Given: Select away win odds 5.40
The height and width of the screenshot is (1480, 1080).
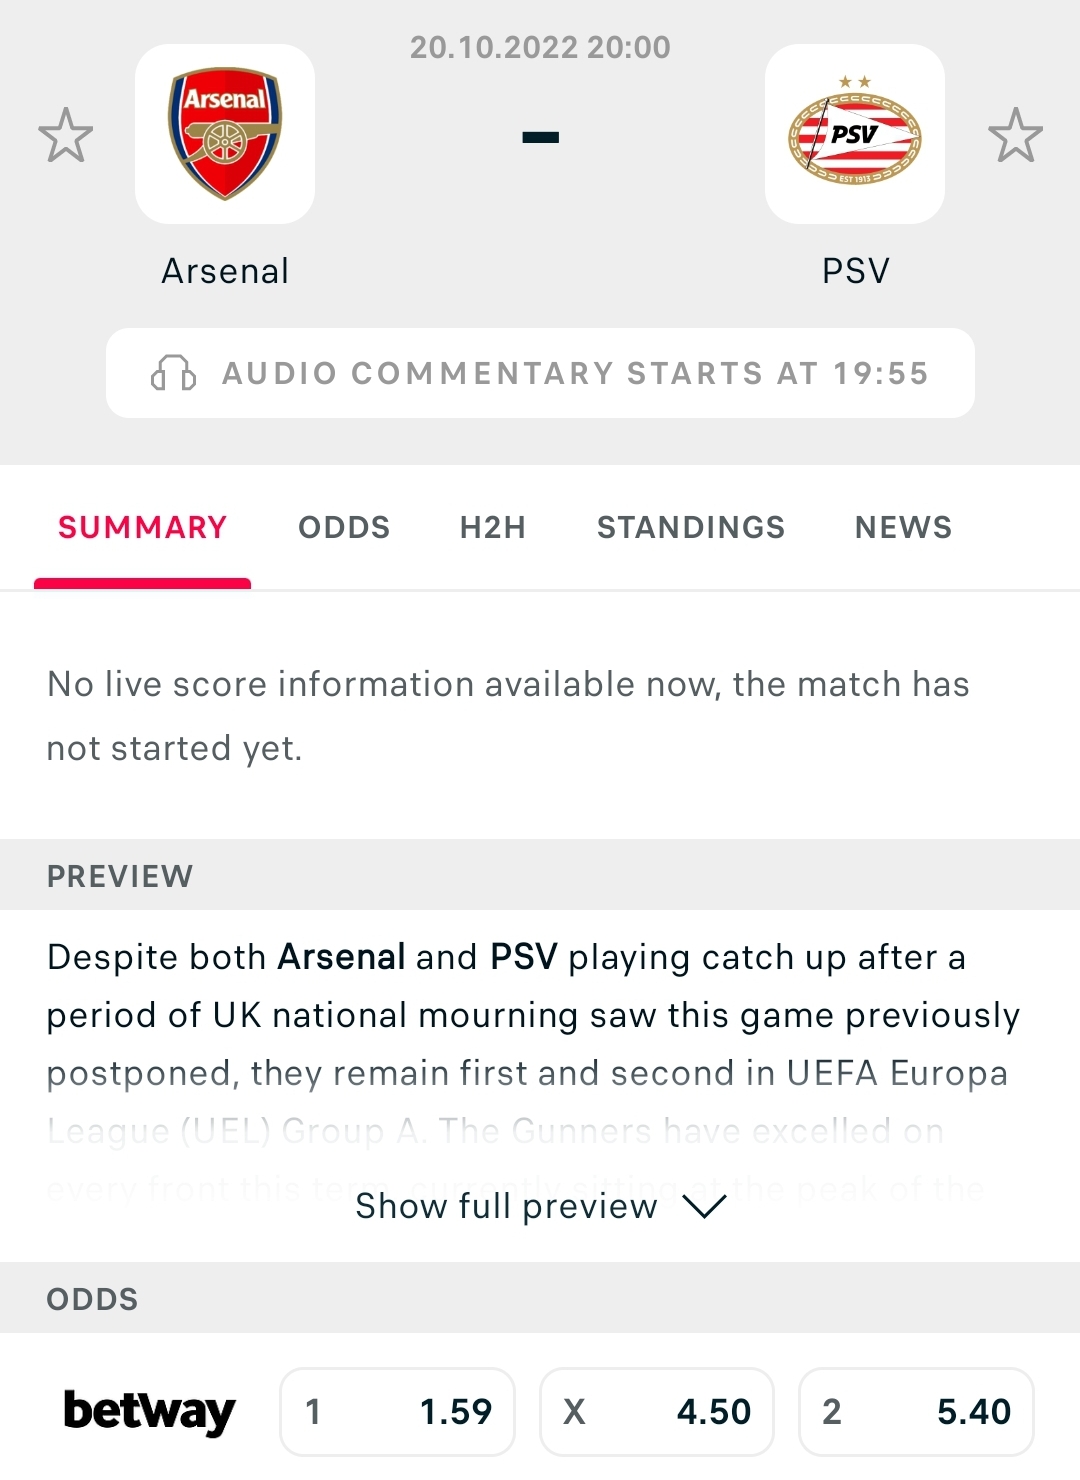Looking at the screenshot, I should click(x=916, y=1412).
